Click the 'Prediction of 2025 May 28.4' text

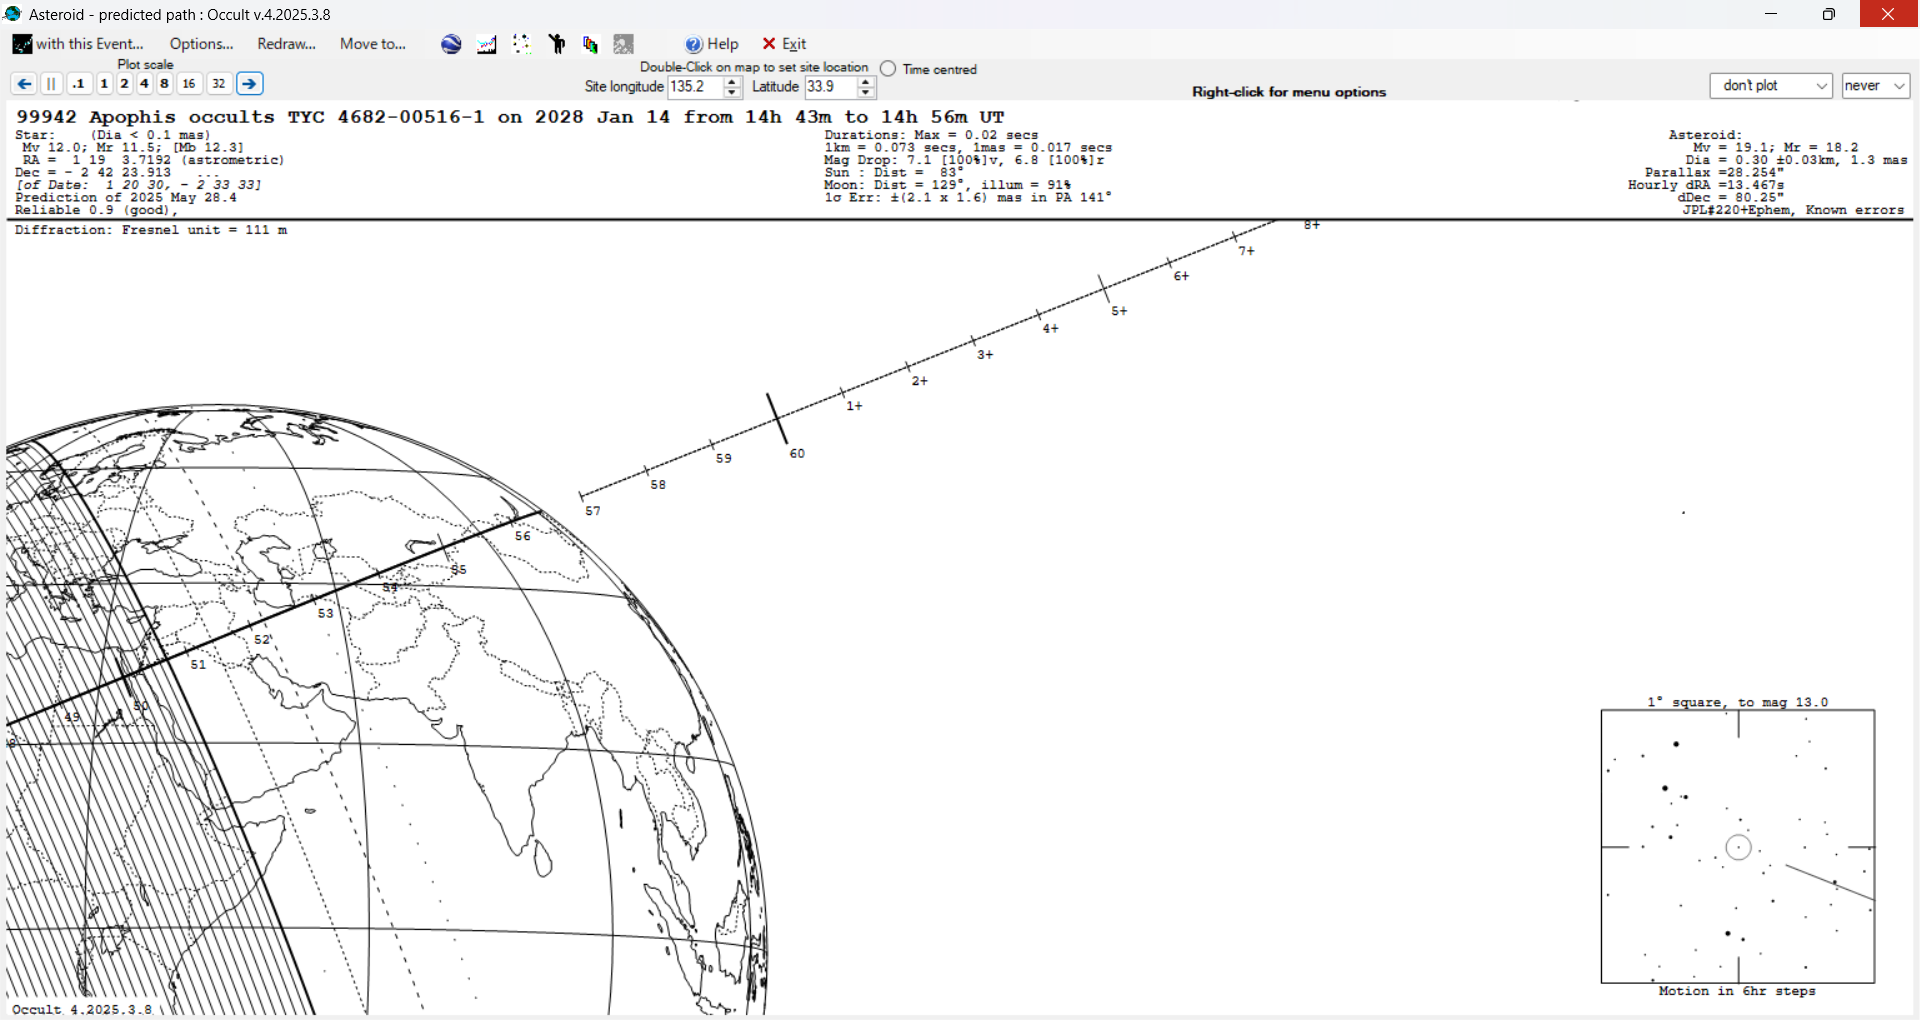tap(126, 197)
